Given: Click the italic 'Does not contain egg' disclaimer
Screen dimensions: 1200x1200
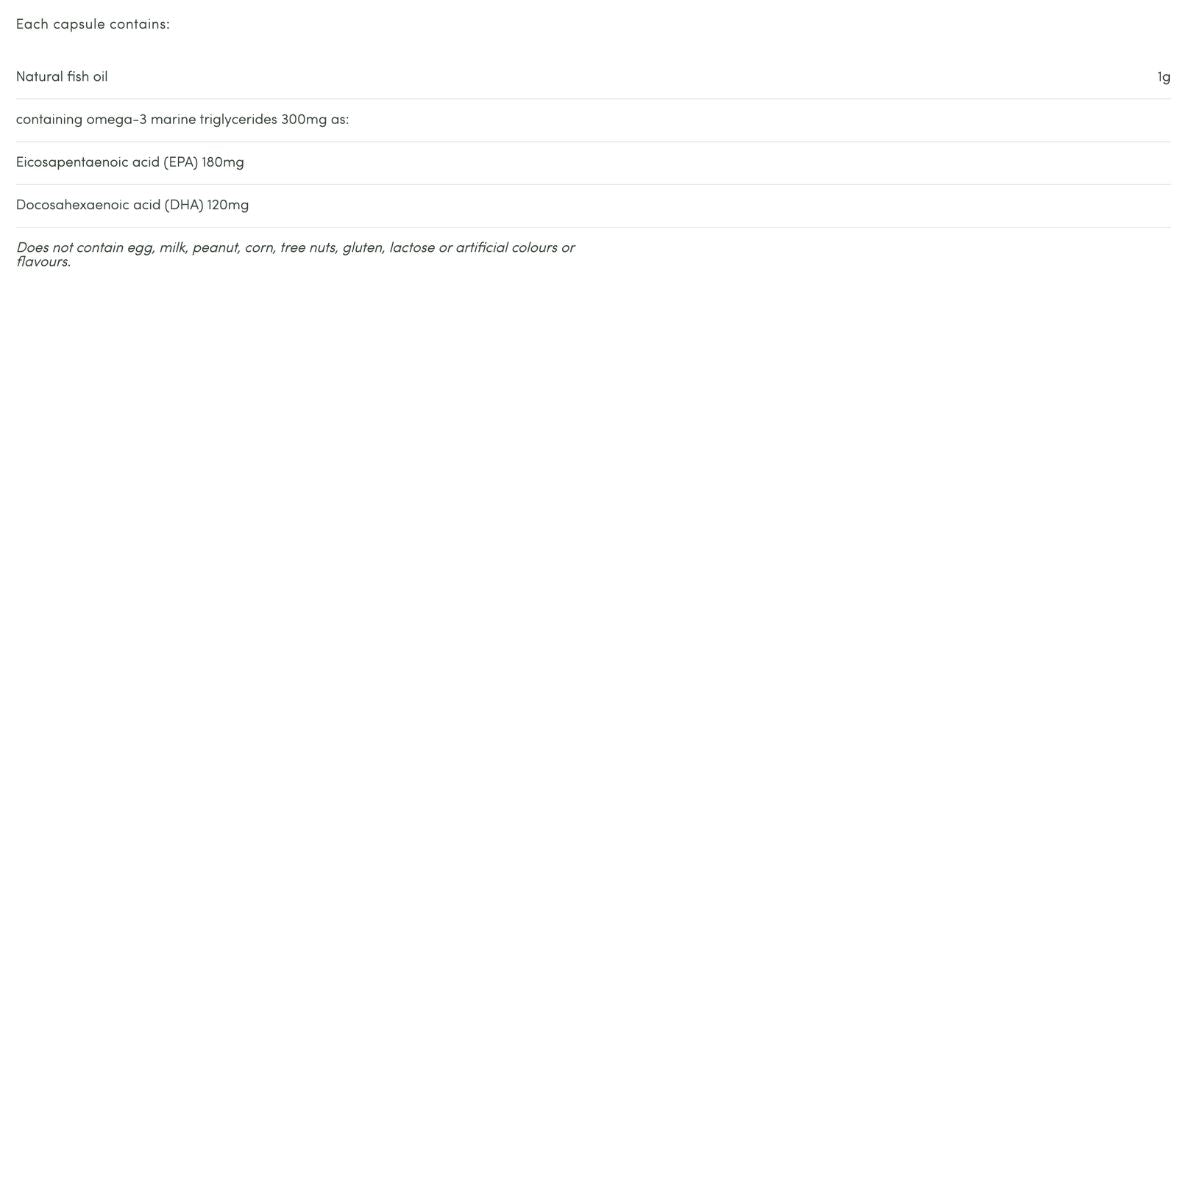Looking at the screenshot, I should 295,254.
